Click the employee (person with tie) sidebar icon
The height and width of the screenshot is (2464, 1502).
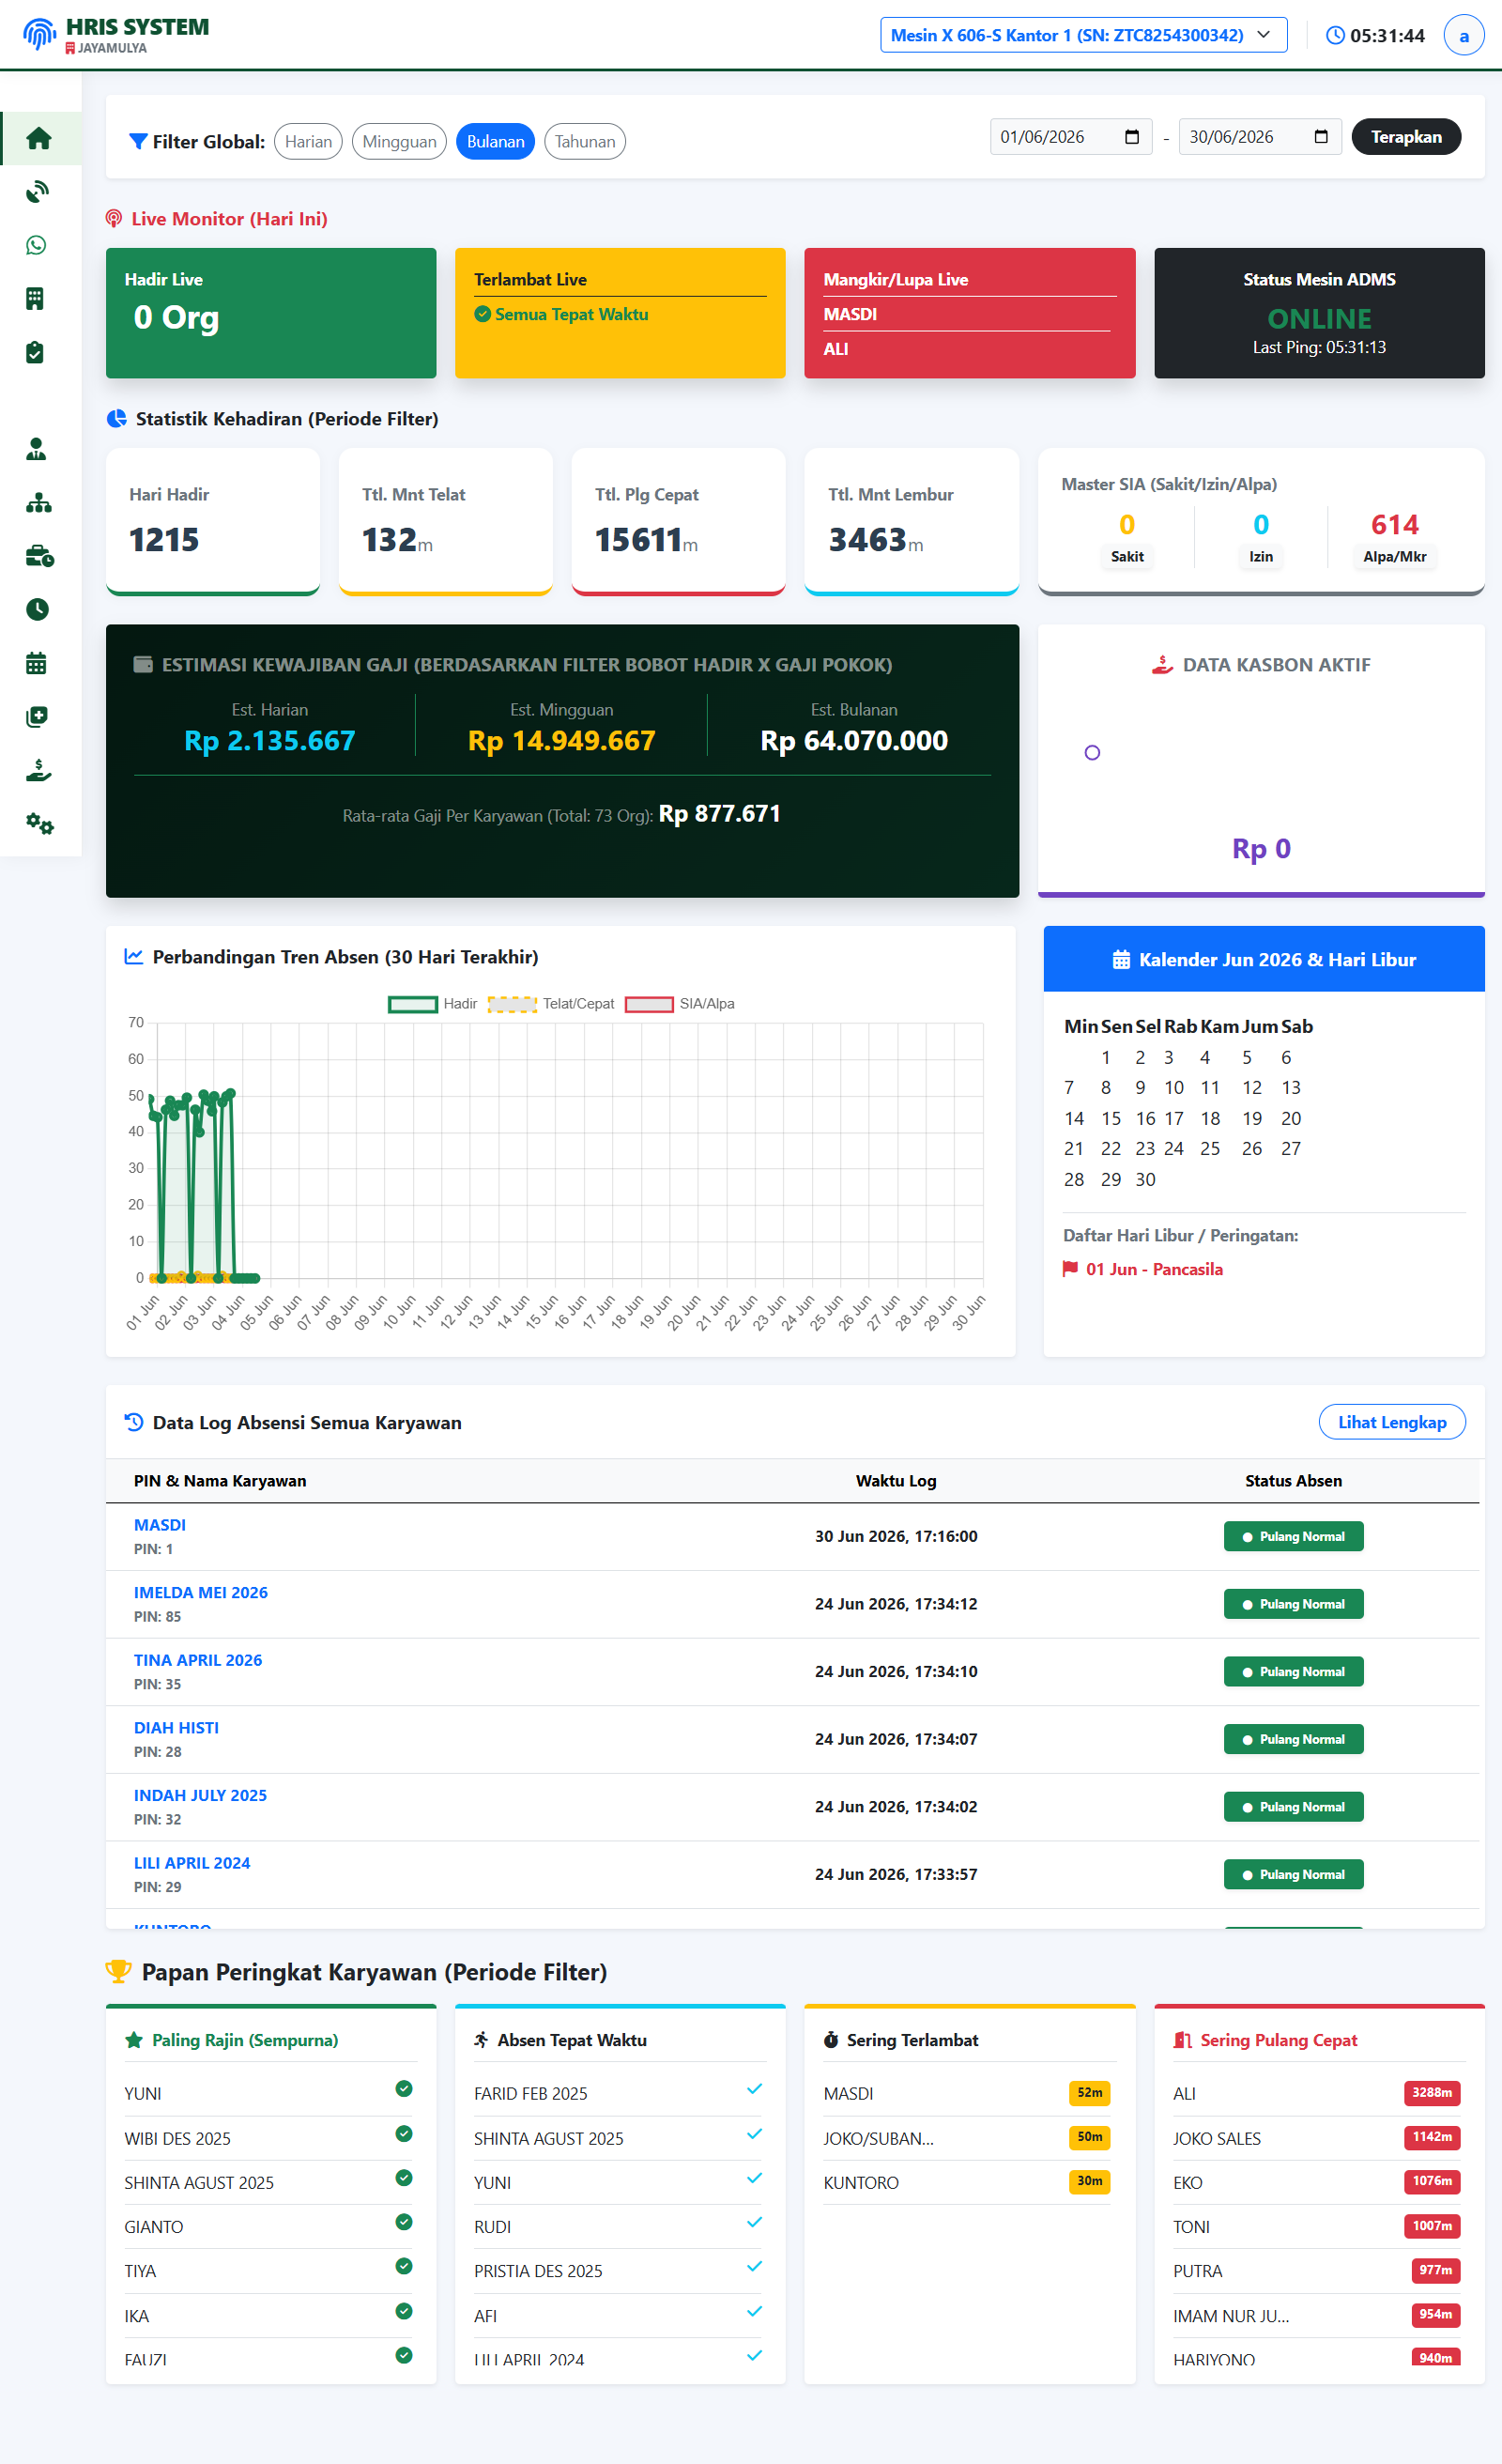[x=36, y=449]
